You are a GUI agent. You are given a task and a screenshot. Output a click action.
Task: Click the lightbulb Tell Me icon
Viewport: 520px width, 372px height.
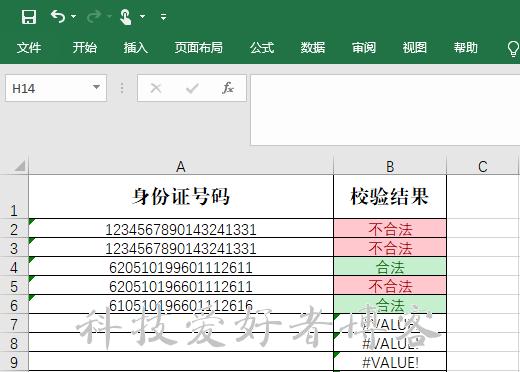[513, 49]
